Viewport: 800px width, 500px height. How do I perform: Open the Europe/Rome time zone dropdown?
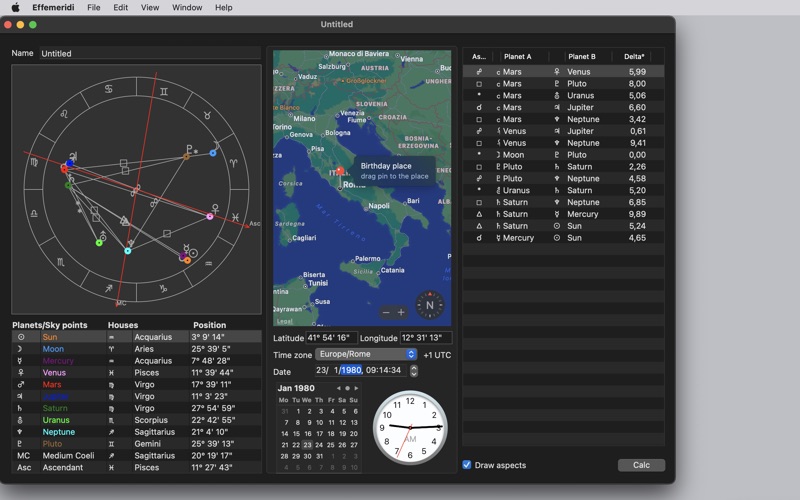coord(366,354)
